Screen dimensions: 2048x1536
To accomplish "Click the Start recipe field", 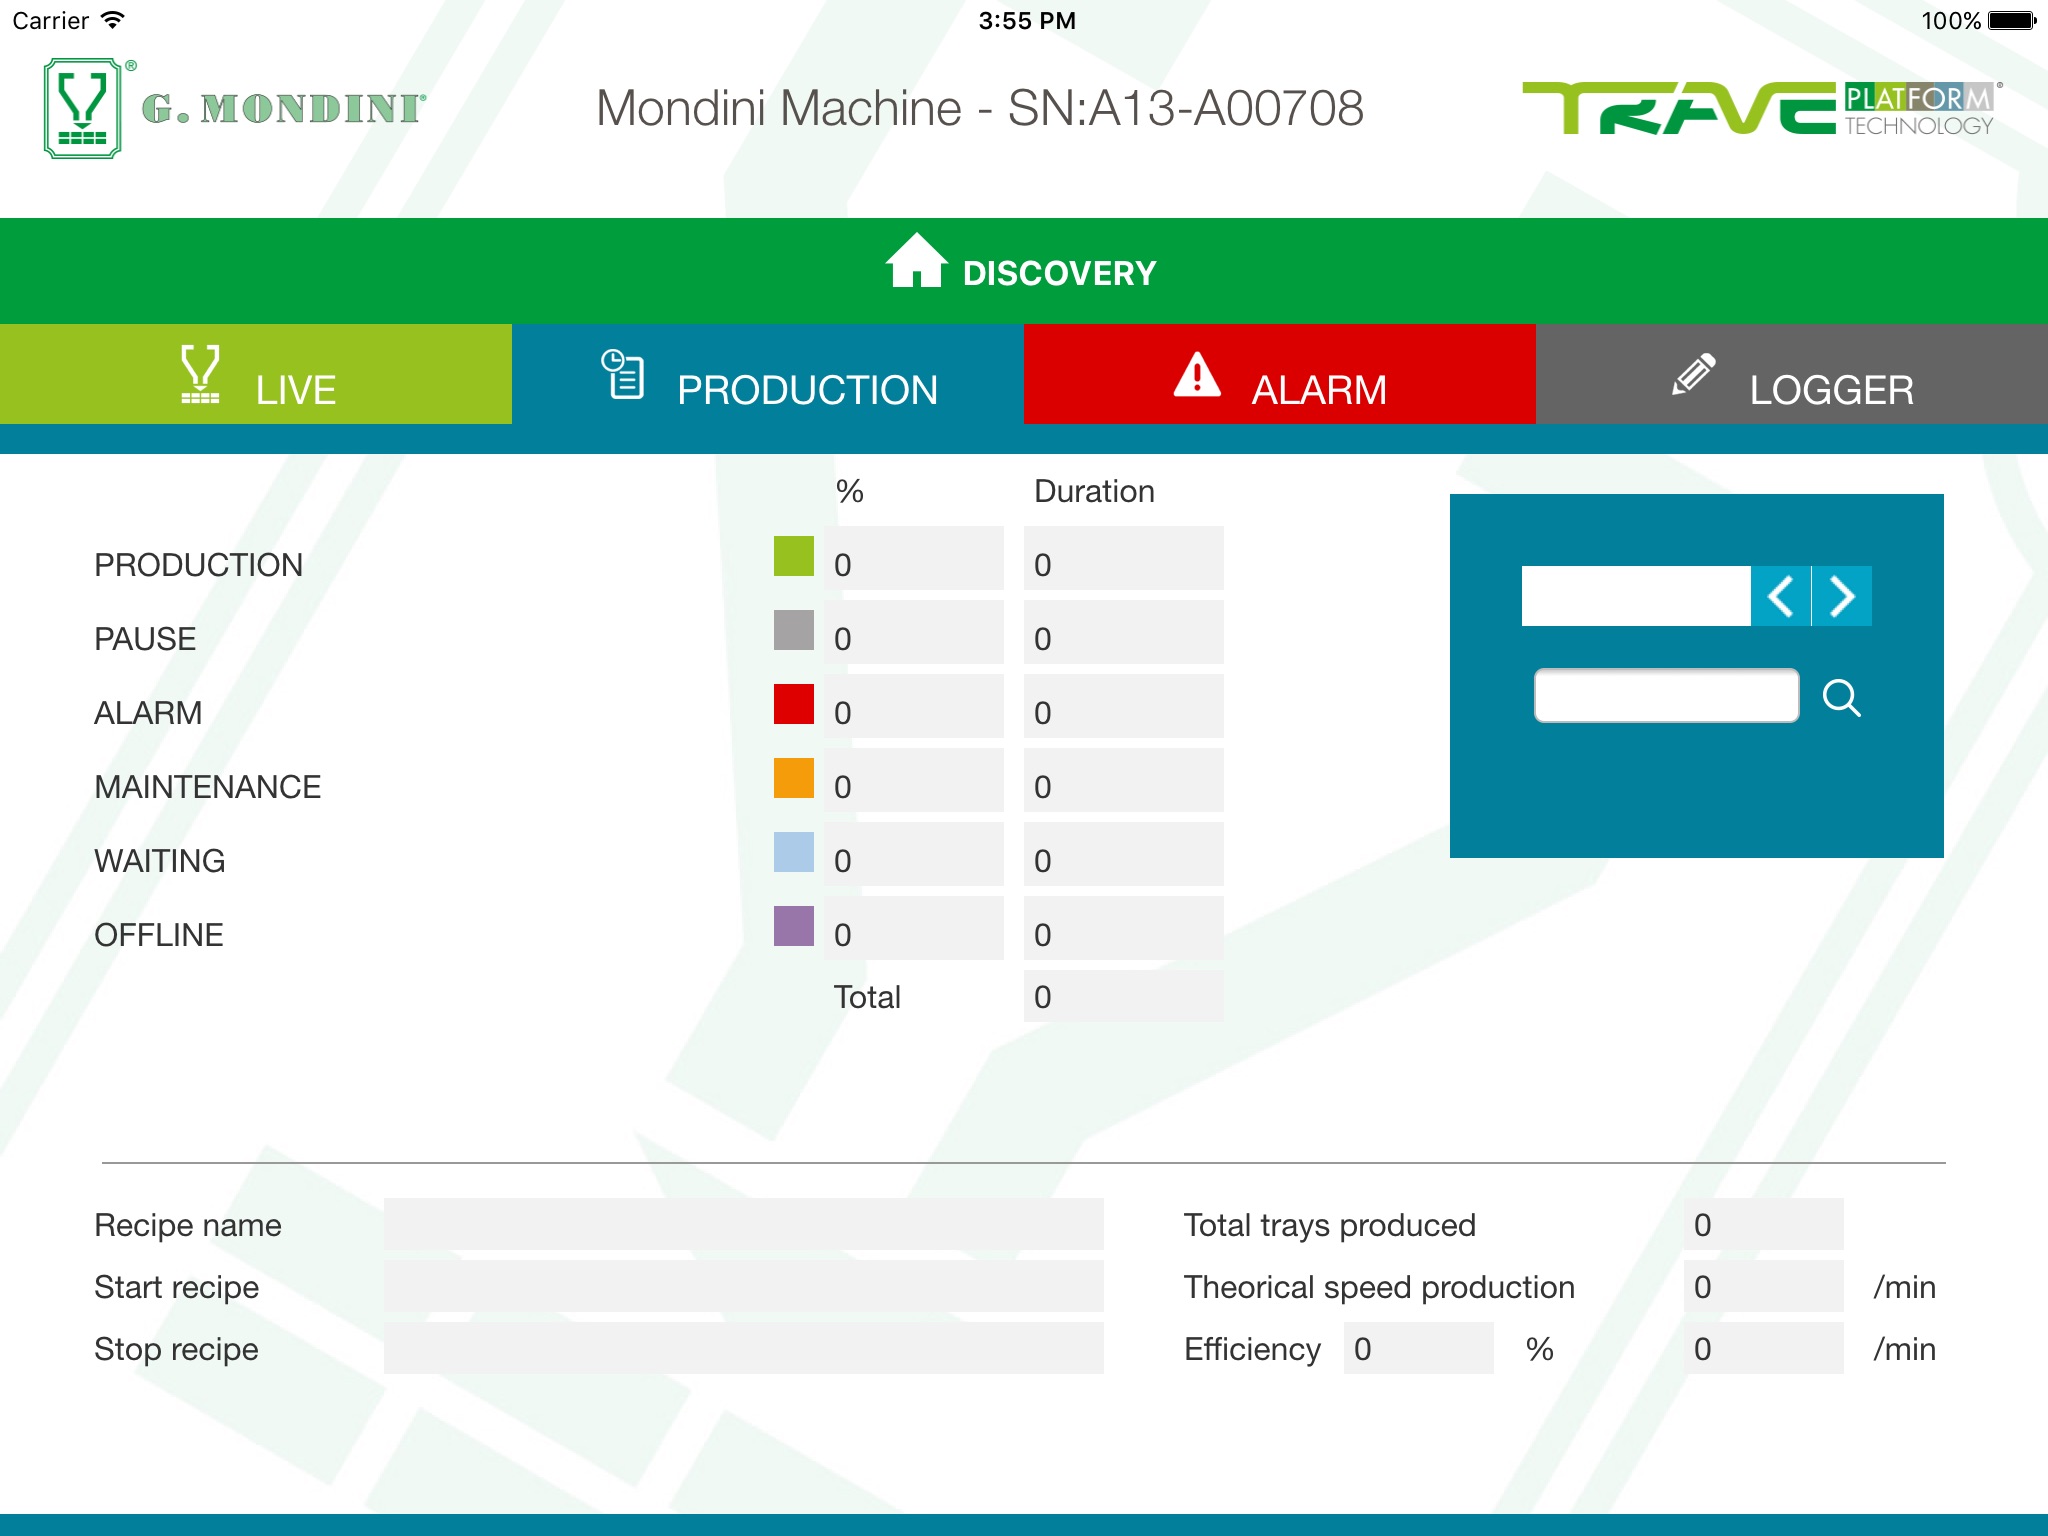I will tap(744, 1286).
